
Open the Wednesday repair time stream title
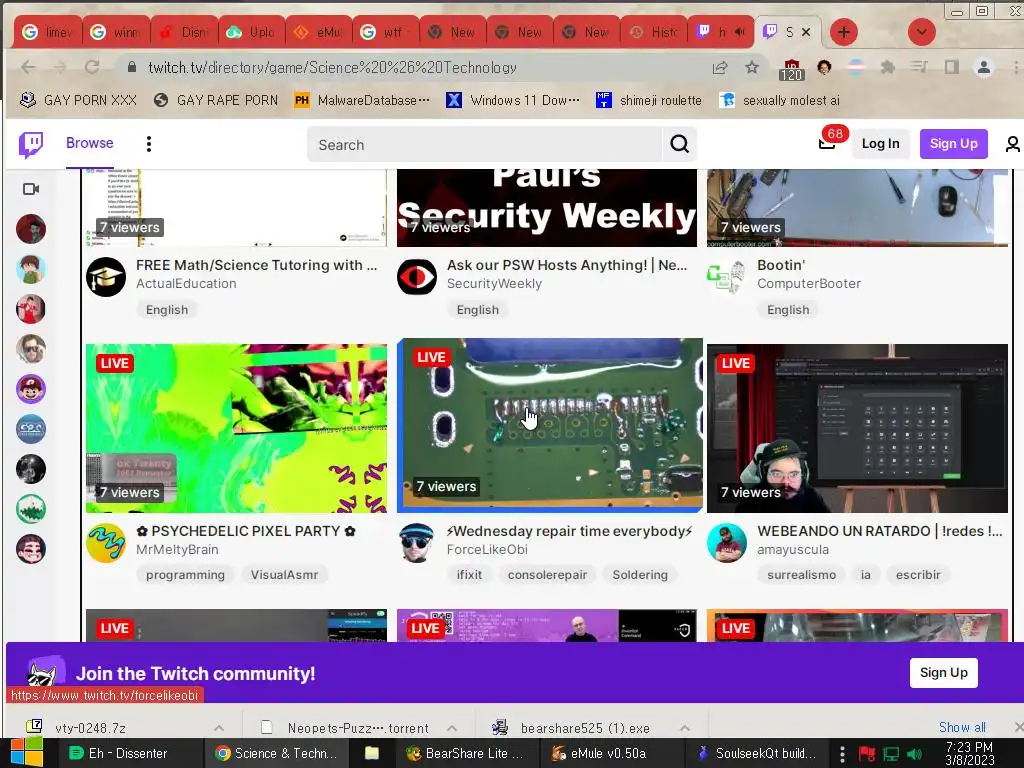pos(569,531)
